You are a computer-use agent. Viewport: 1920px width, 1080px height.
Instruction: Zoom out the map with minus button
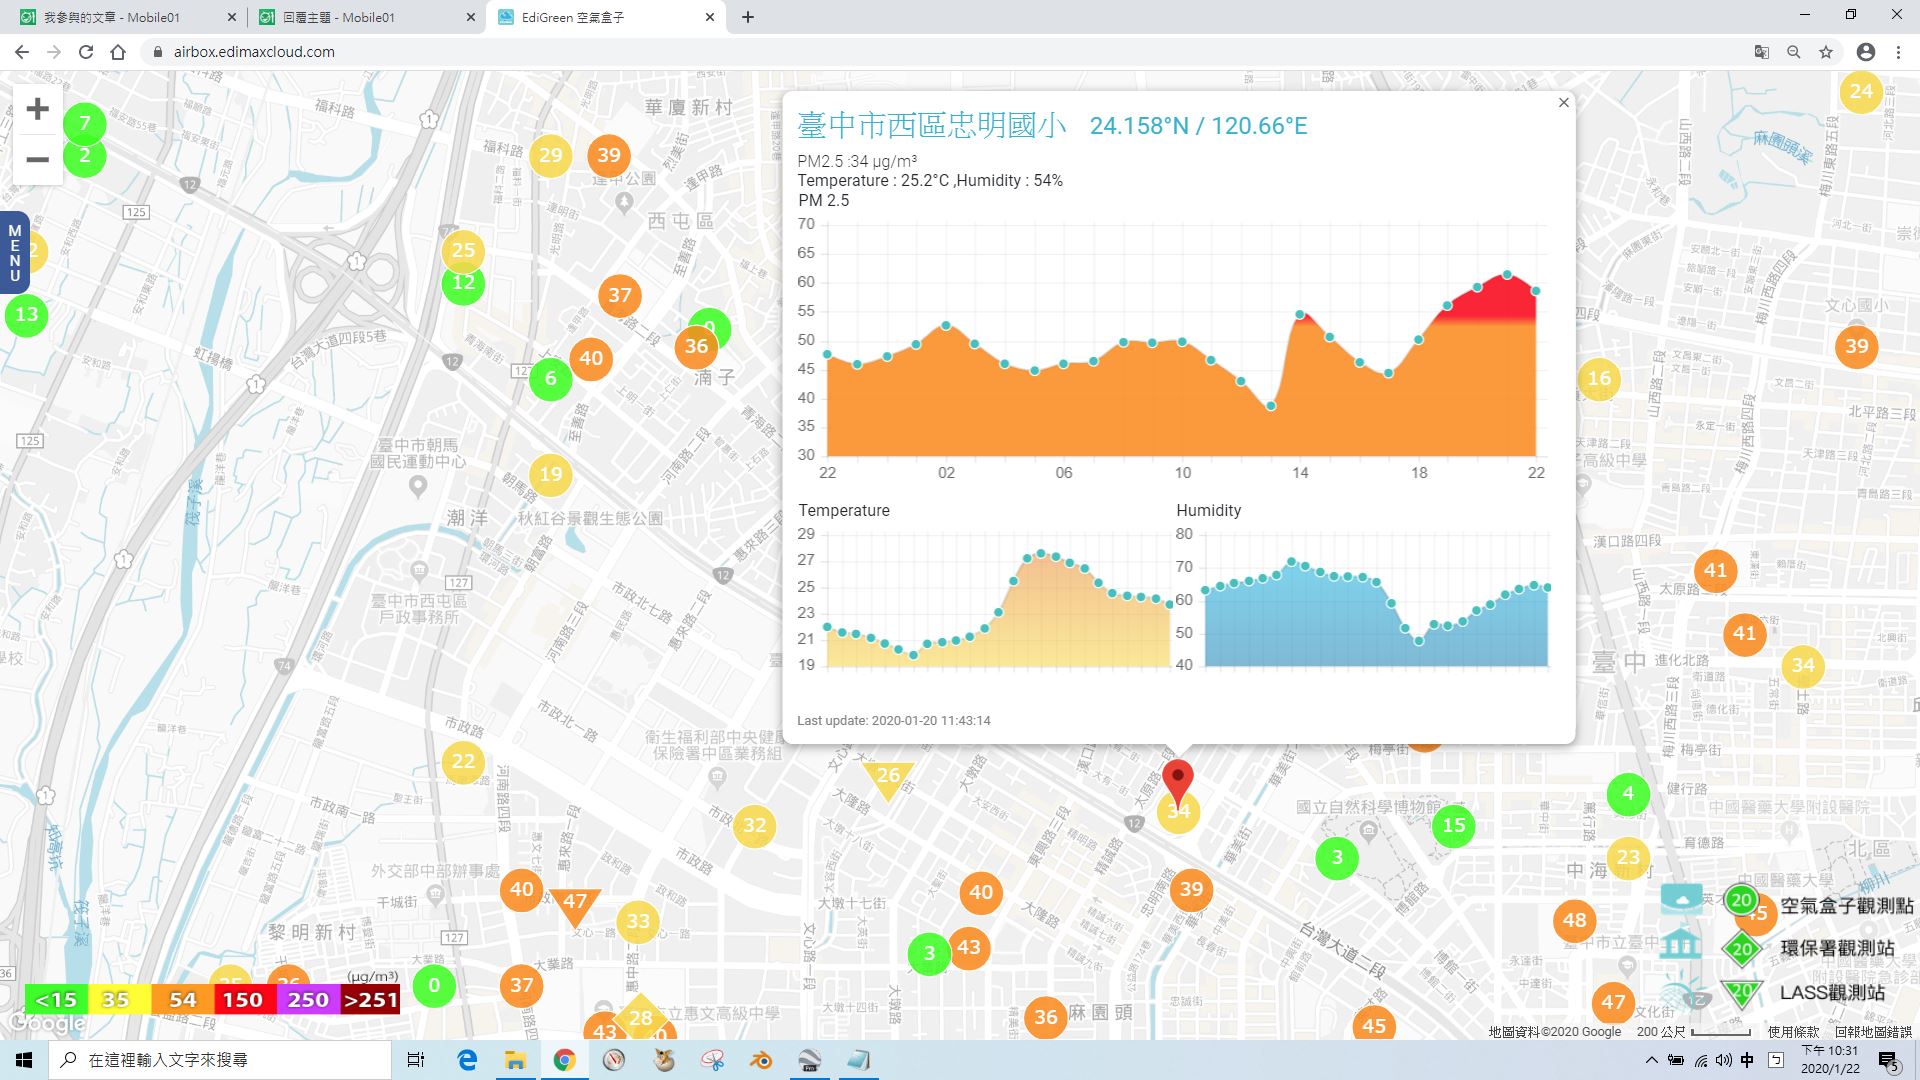coord(38,160)
